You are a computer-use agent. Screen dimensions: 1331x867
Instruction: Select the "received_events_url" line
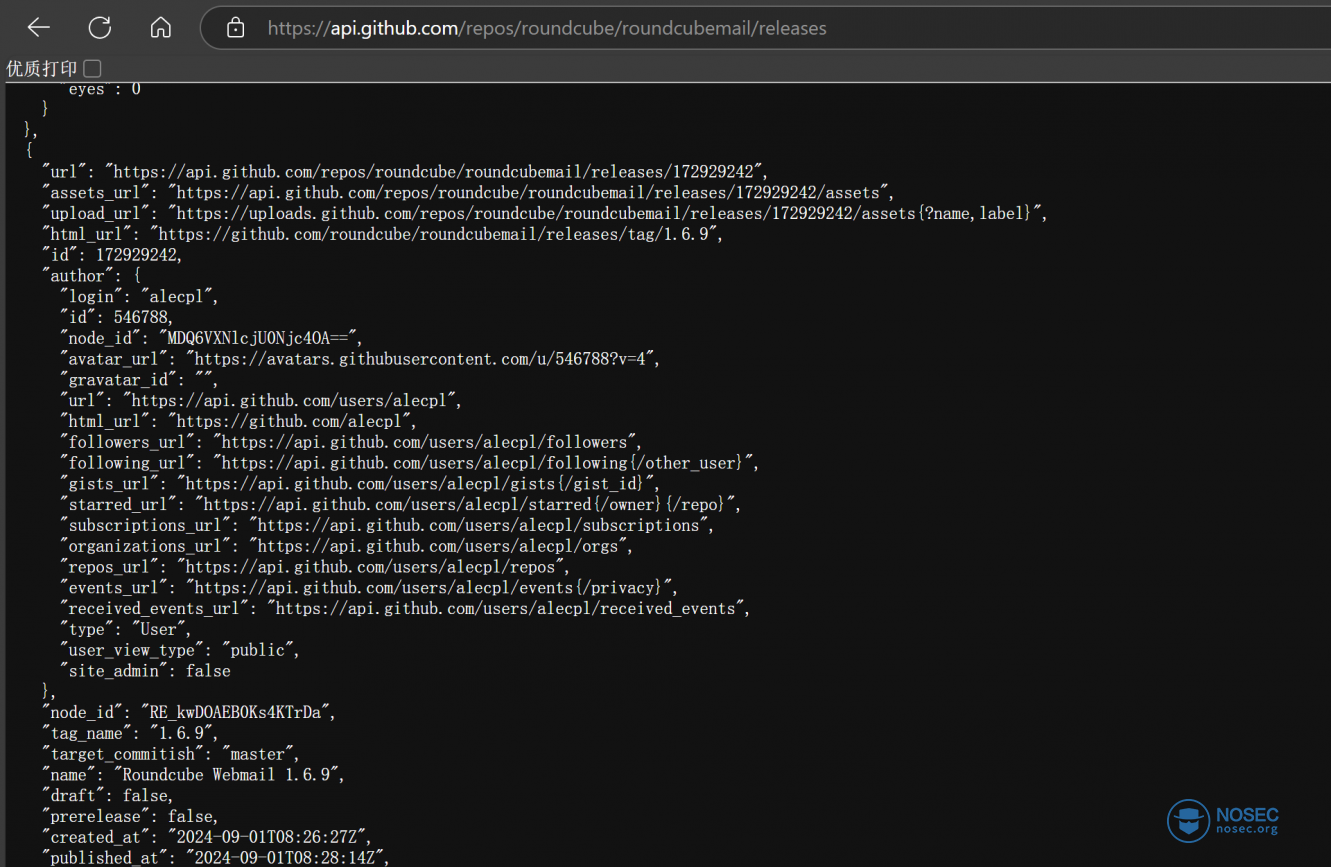click(x=406, y=608)
